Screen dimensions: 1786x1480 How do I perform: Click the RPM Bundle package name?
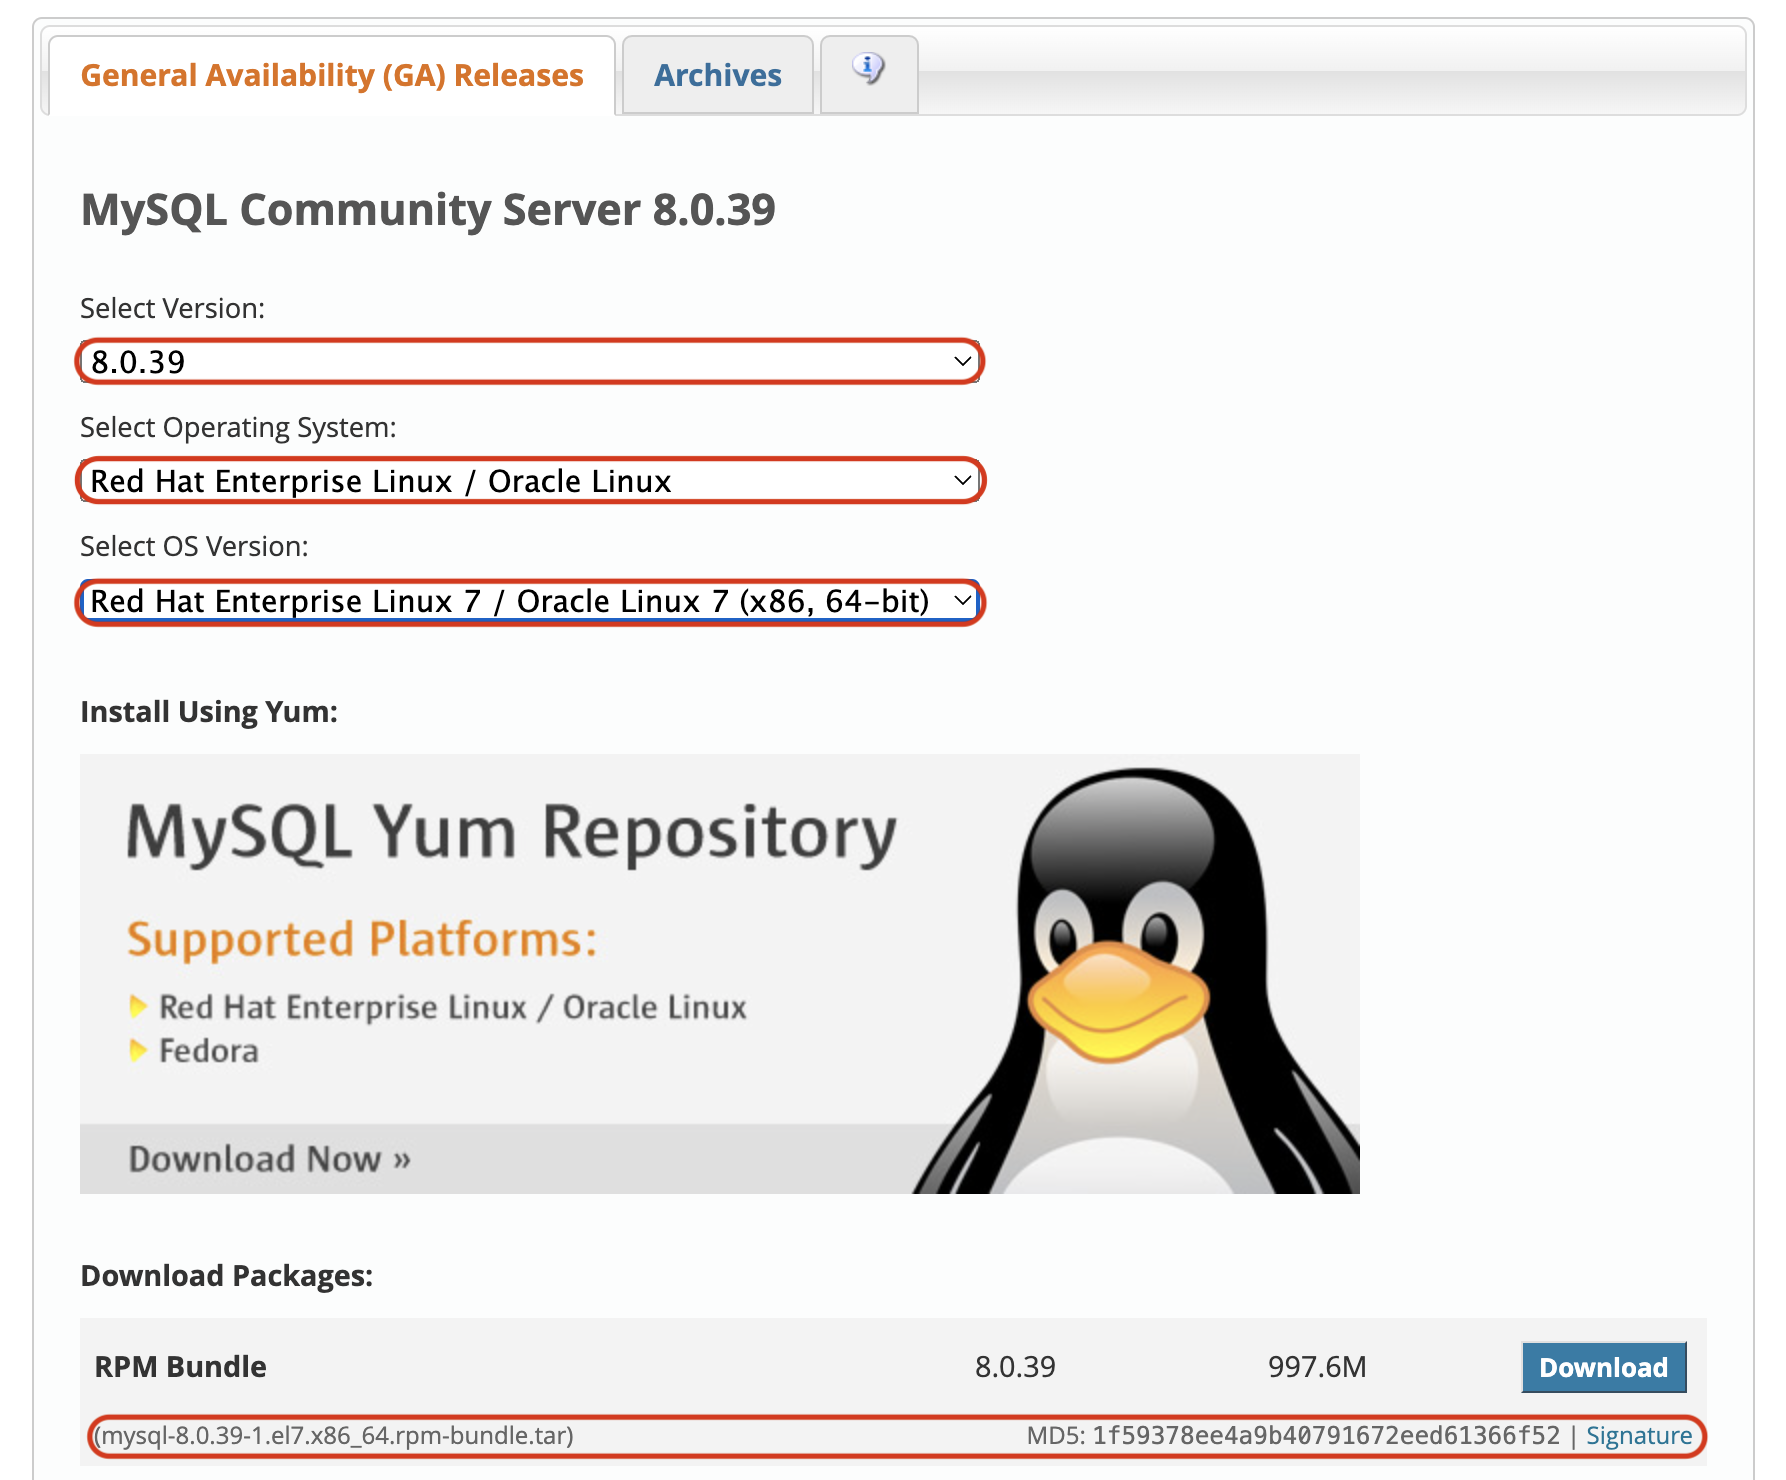[180, 1367]
